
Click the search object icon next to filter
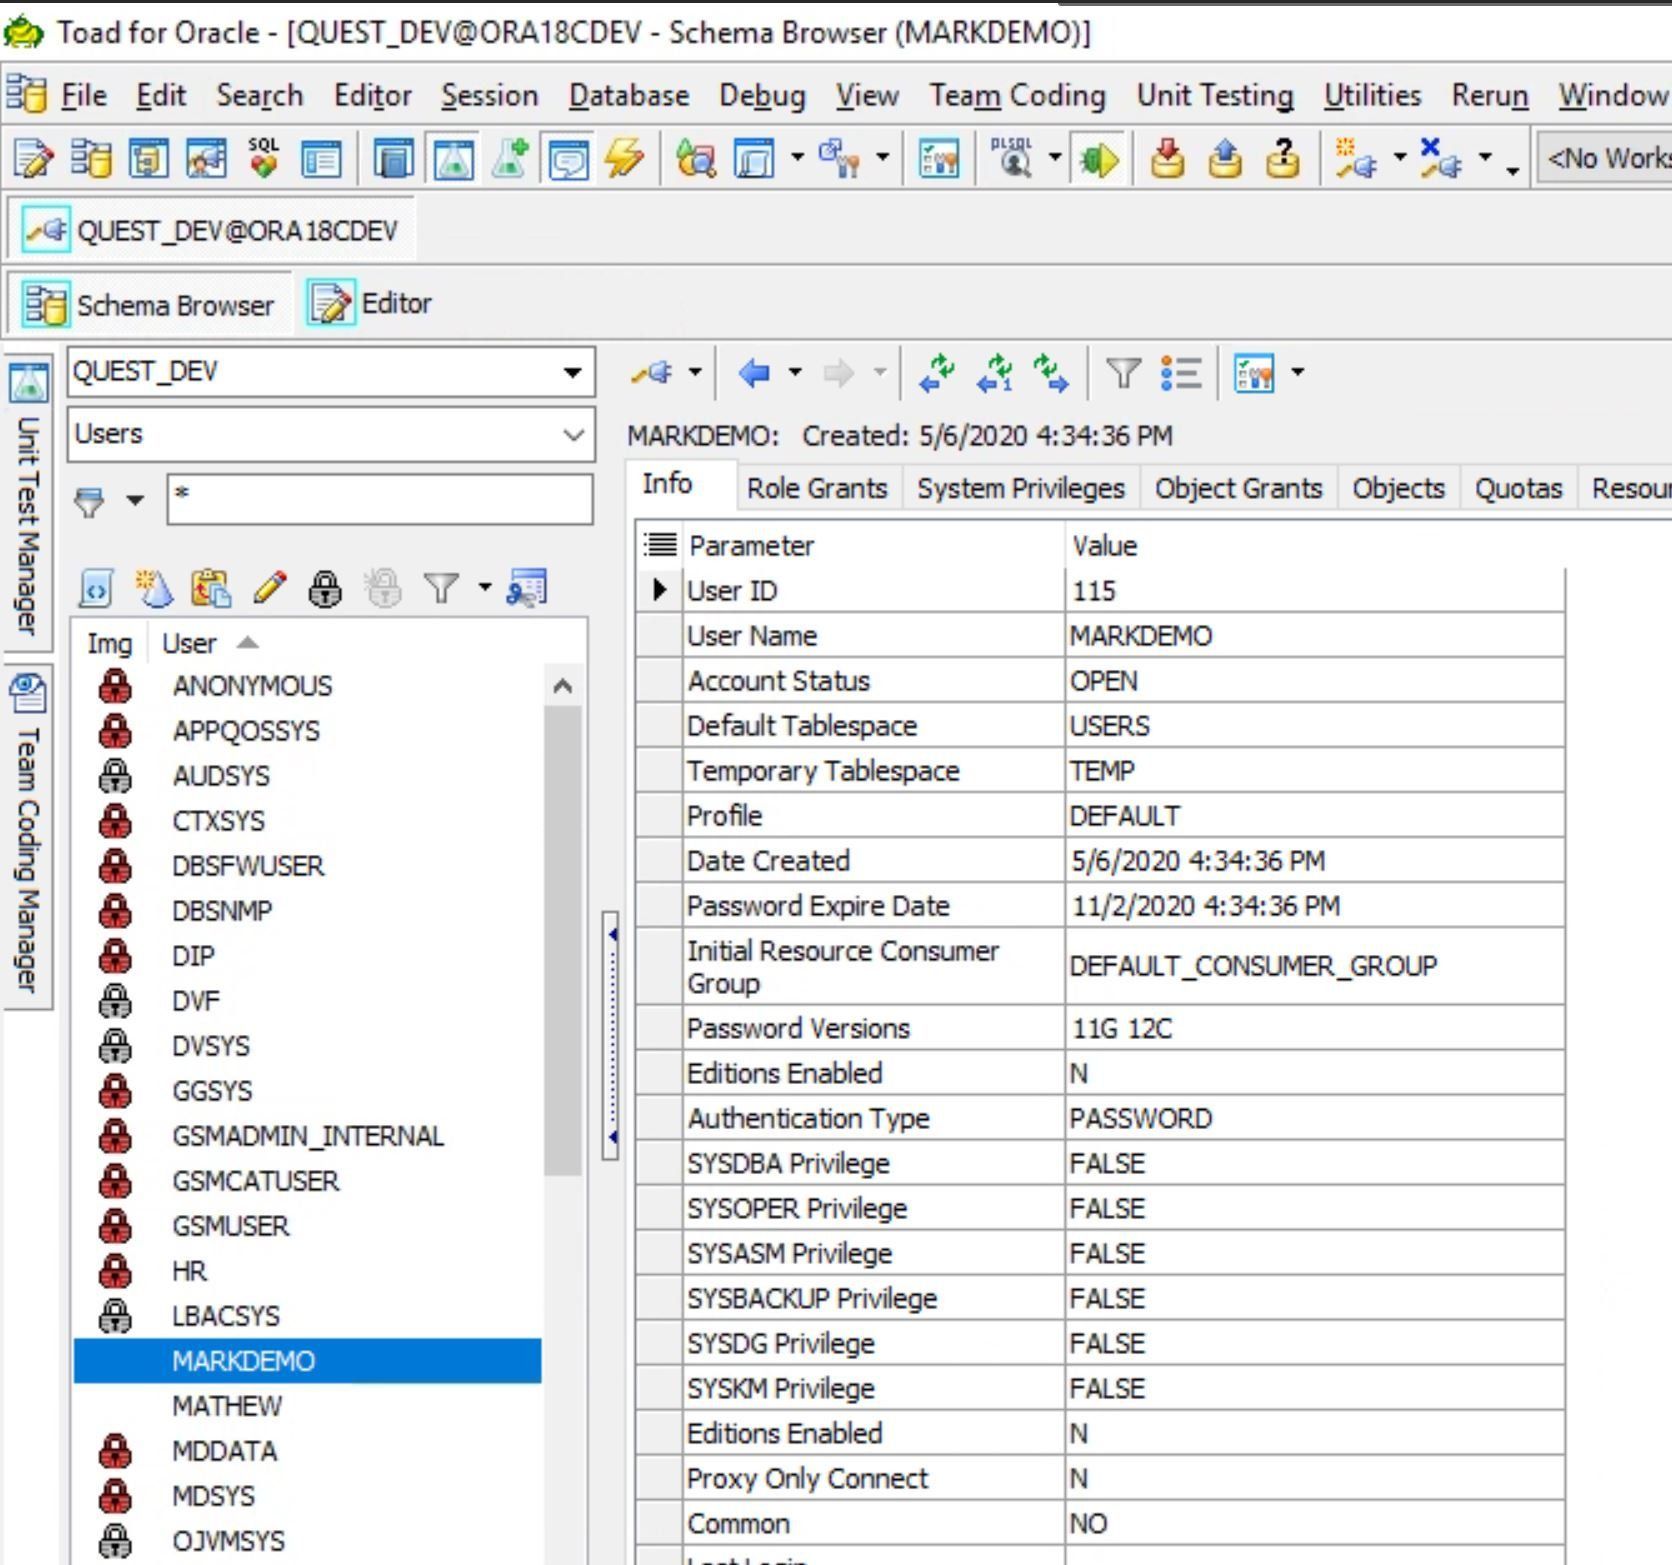pyautogui.click(x=527, y=589)
